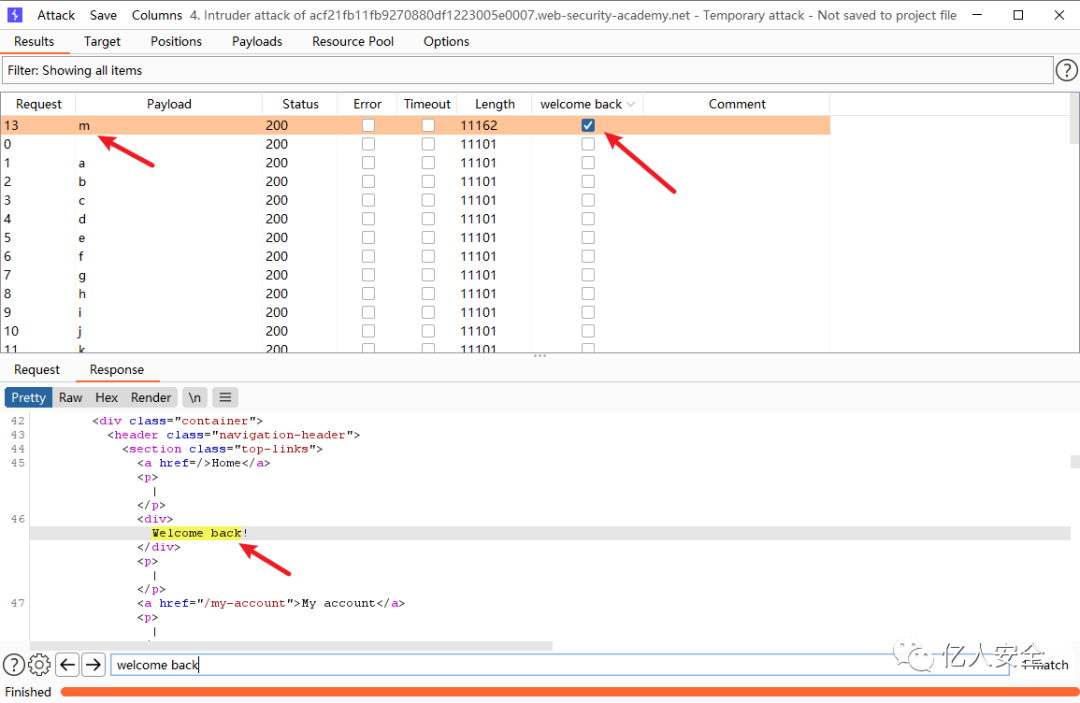Image resolution: width=1080 pixels, height=703 pixels.
Task: Click the search field containing welcome back
Action: [x=559, y=664]
